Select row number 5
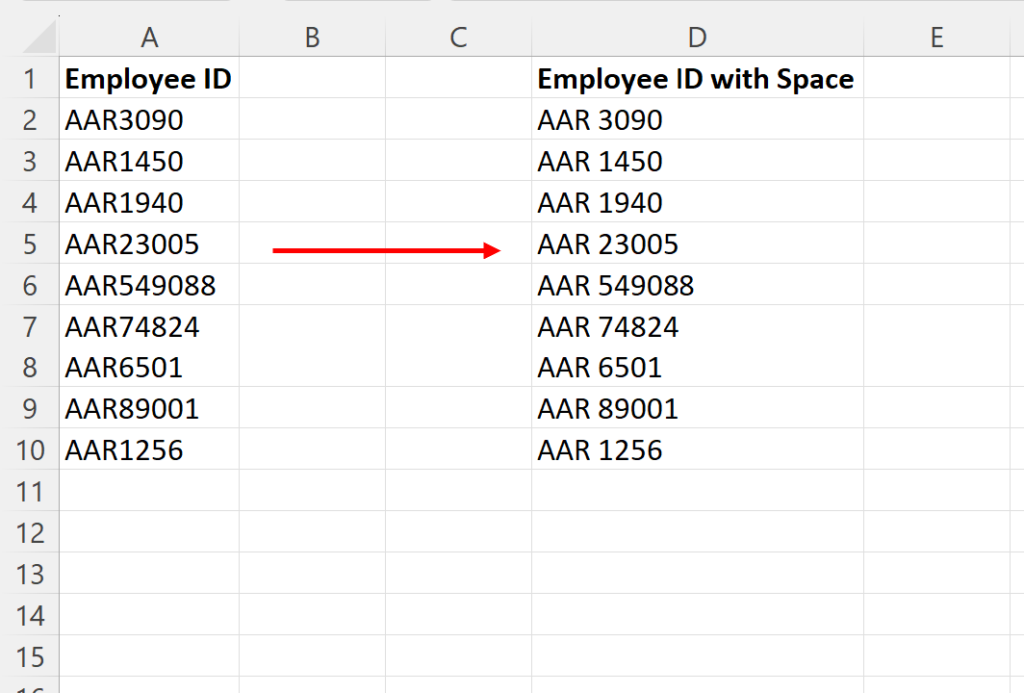 (x=30, y=244)
